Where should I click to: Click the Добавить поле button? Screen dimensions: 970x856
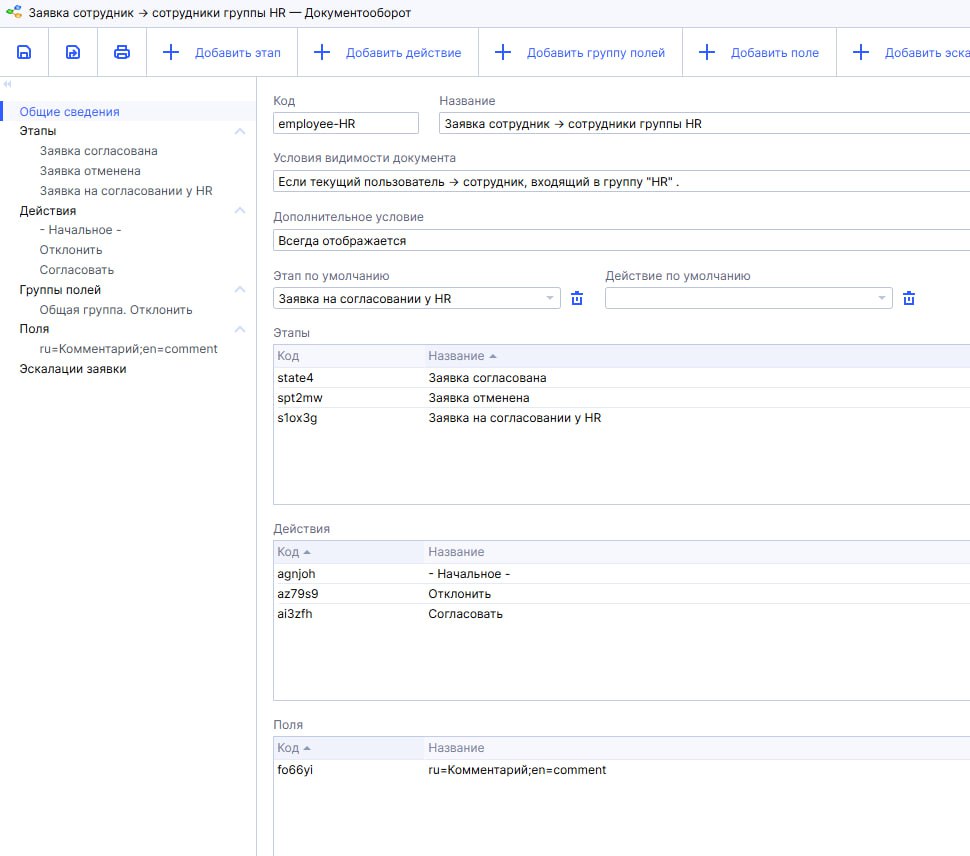coord(759,52)
